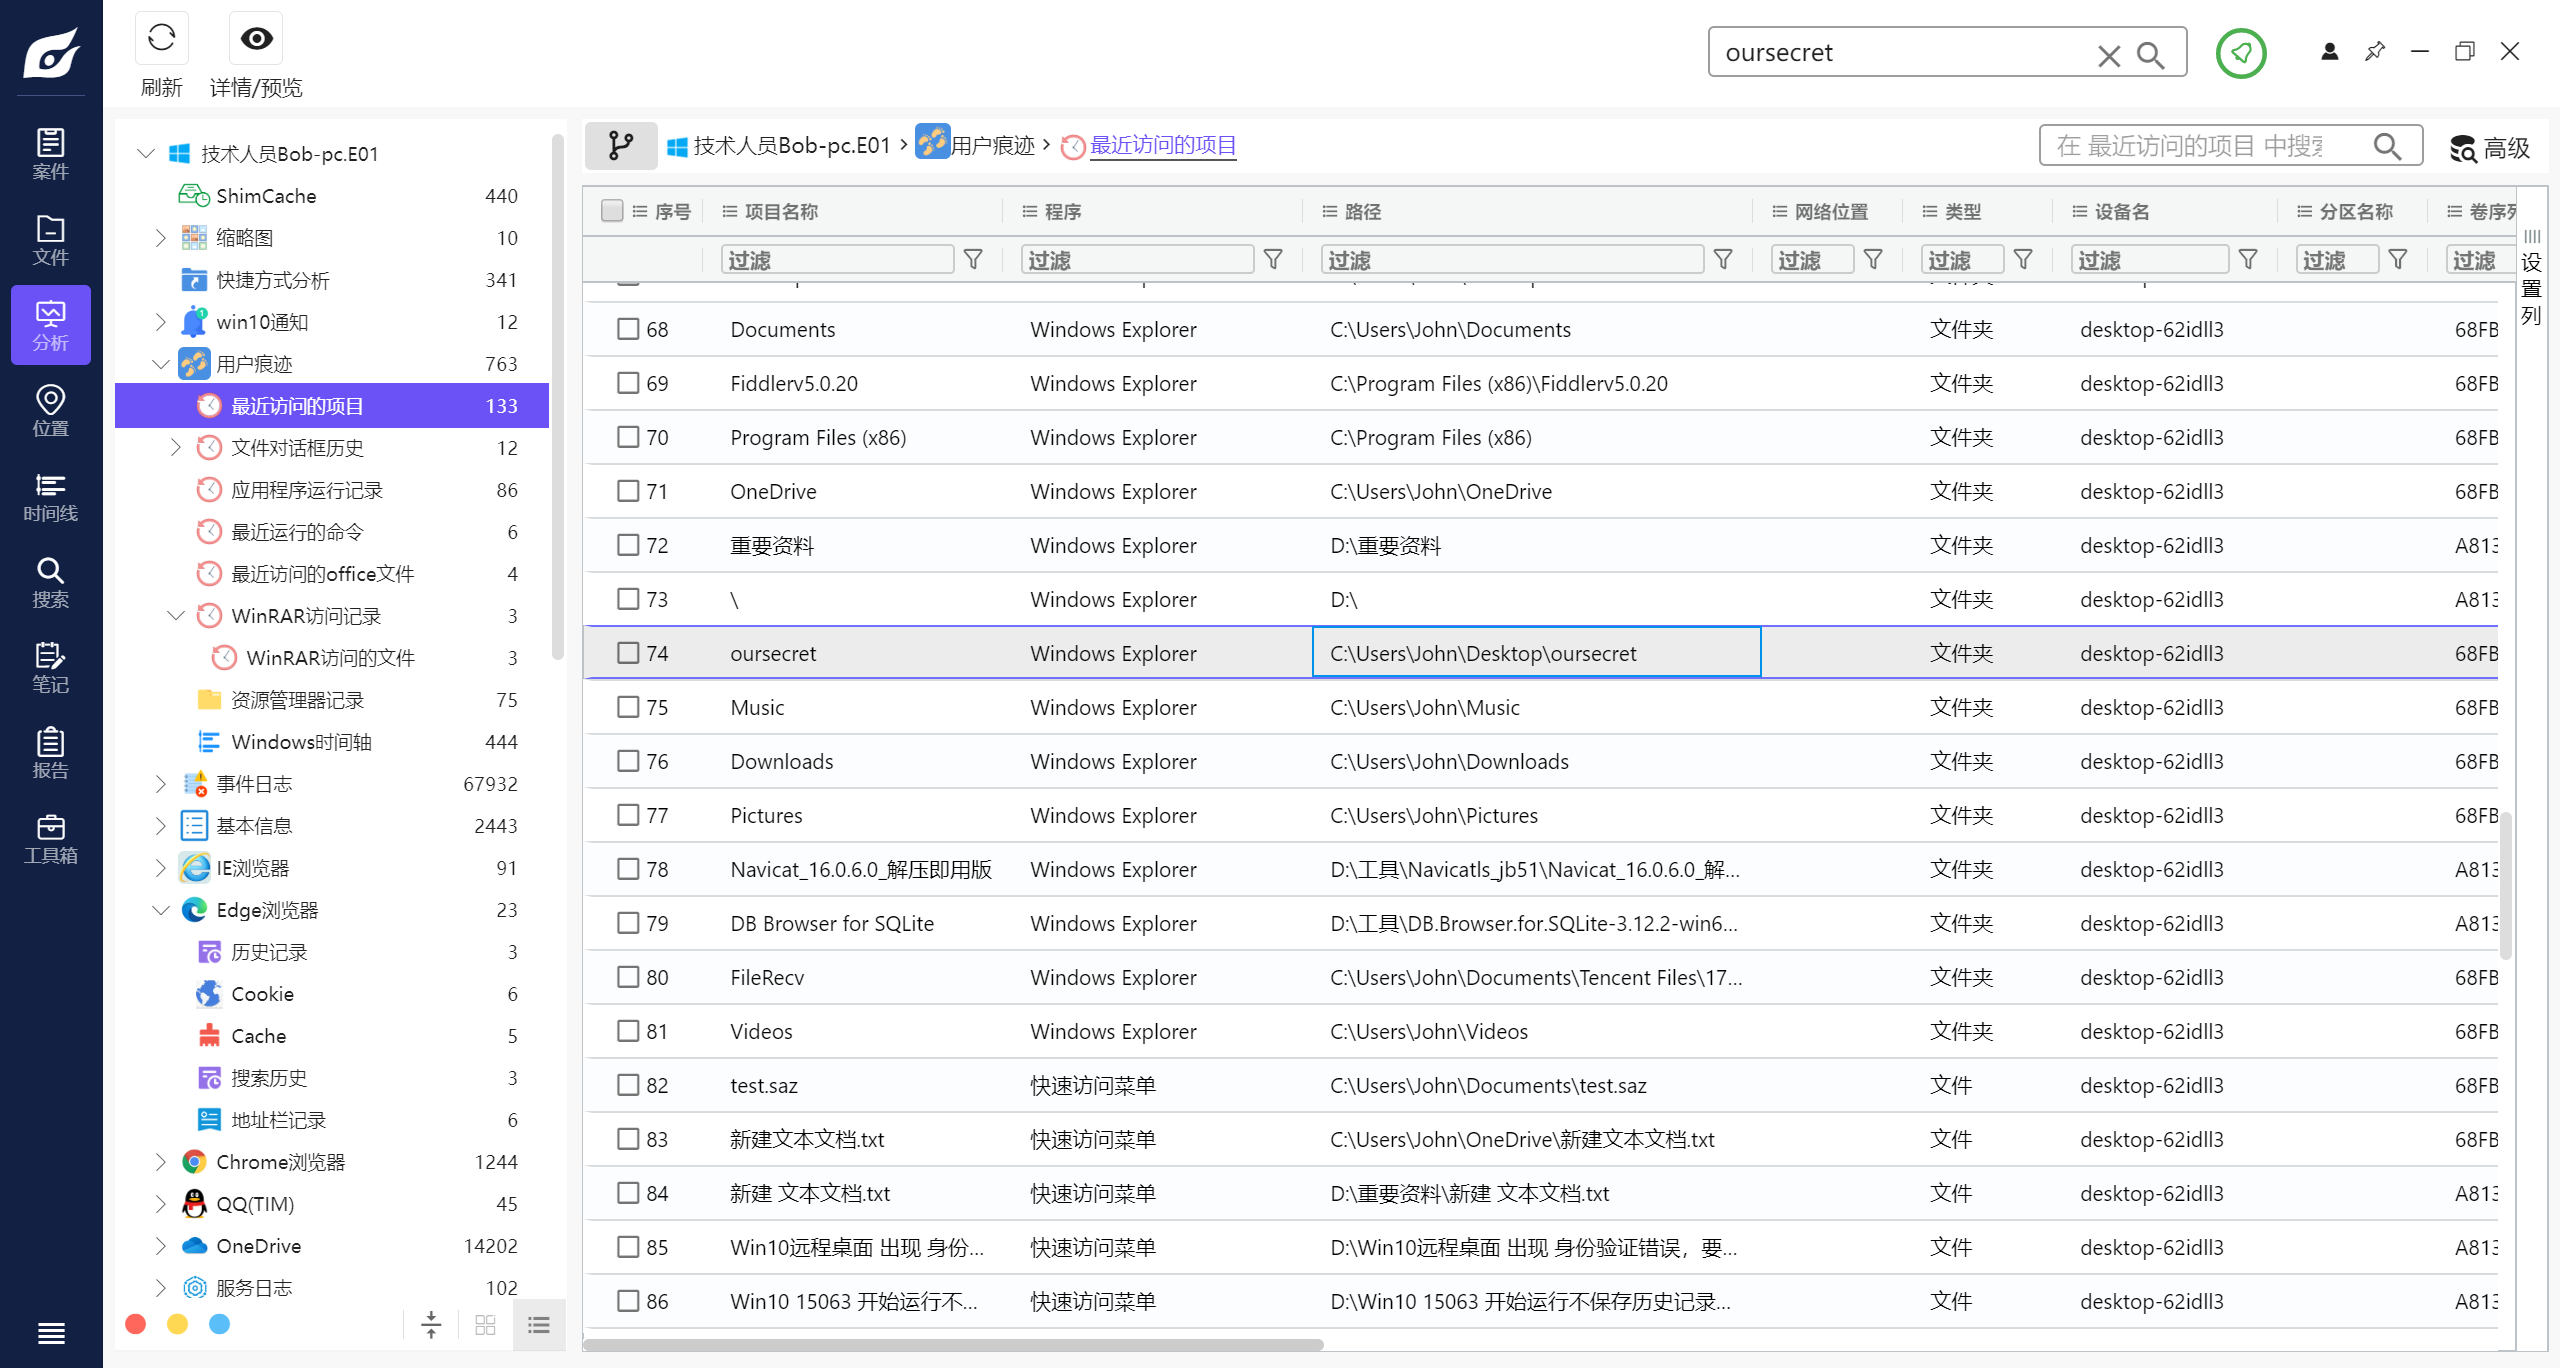2560x1368 pixels.
Task: Expand the 事件日志 tree node
Action: 161,783
